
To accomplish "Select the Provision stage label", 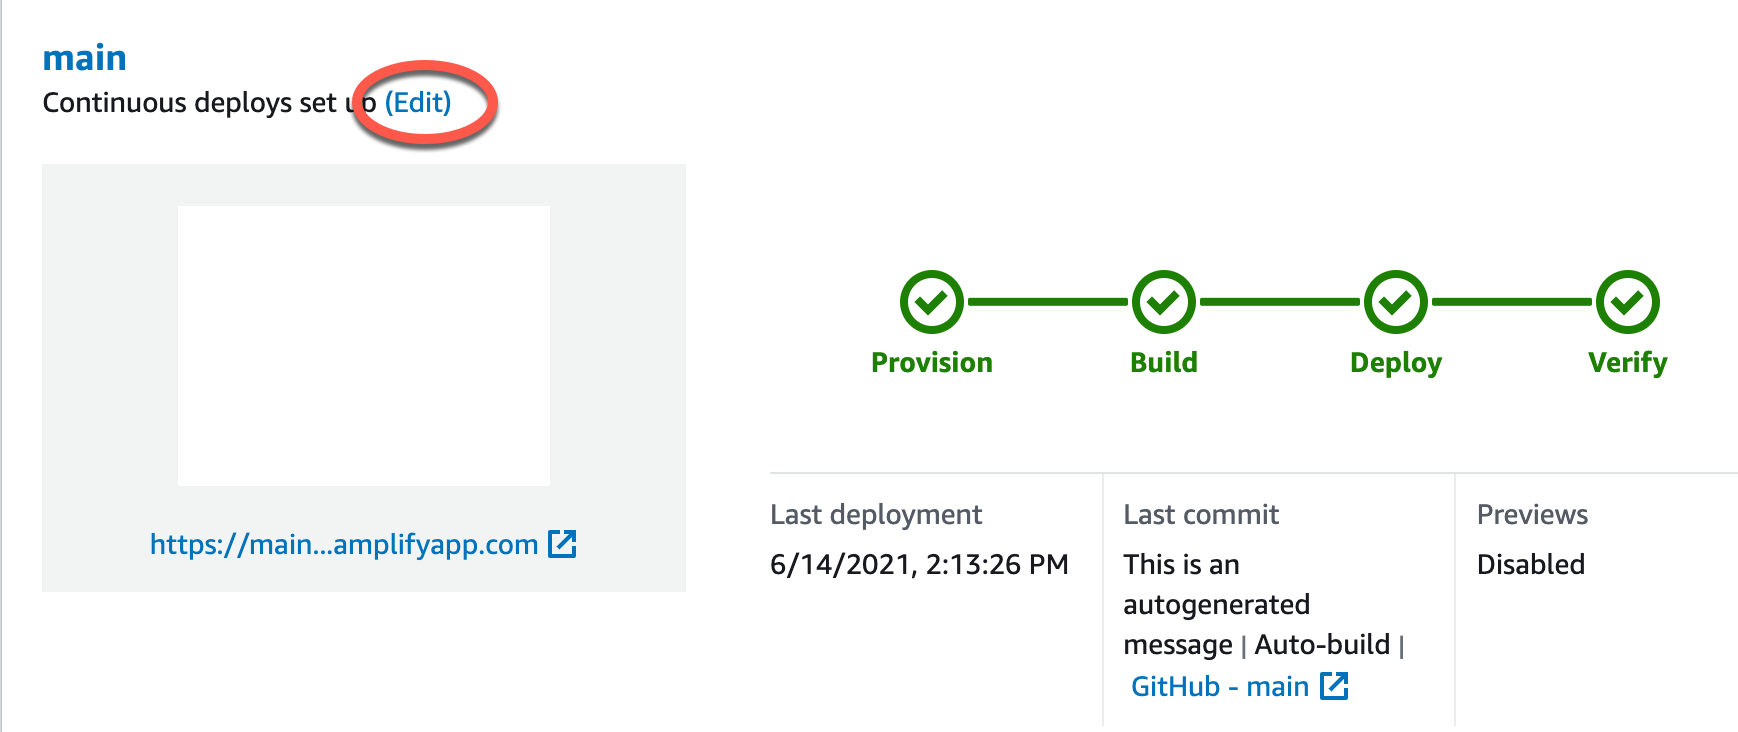I will (932, 363).
